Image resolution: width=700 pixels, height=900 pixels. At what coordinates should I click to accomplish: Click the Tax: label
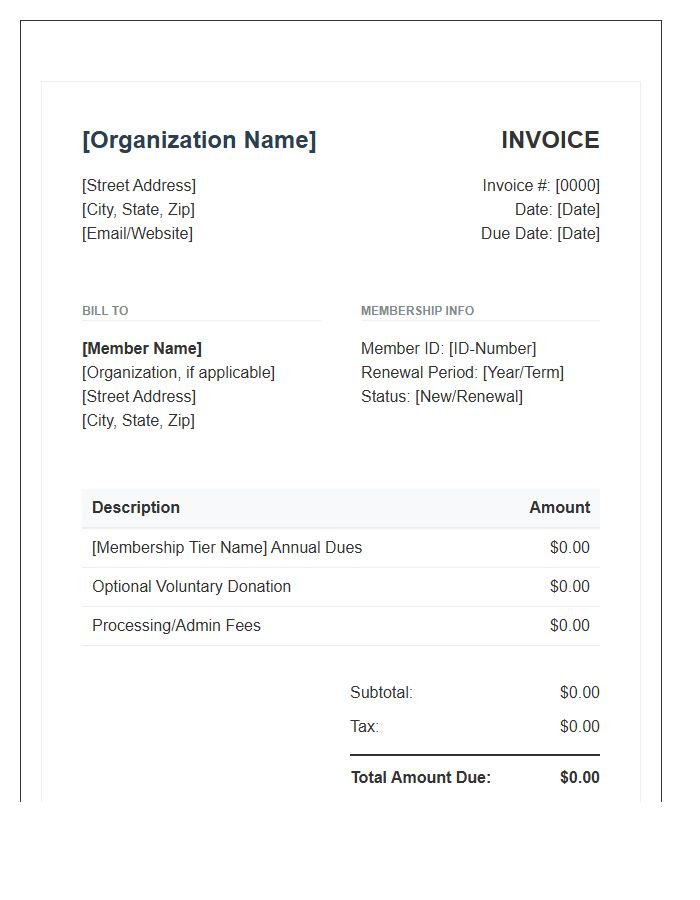click(x=364, y=727)
